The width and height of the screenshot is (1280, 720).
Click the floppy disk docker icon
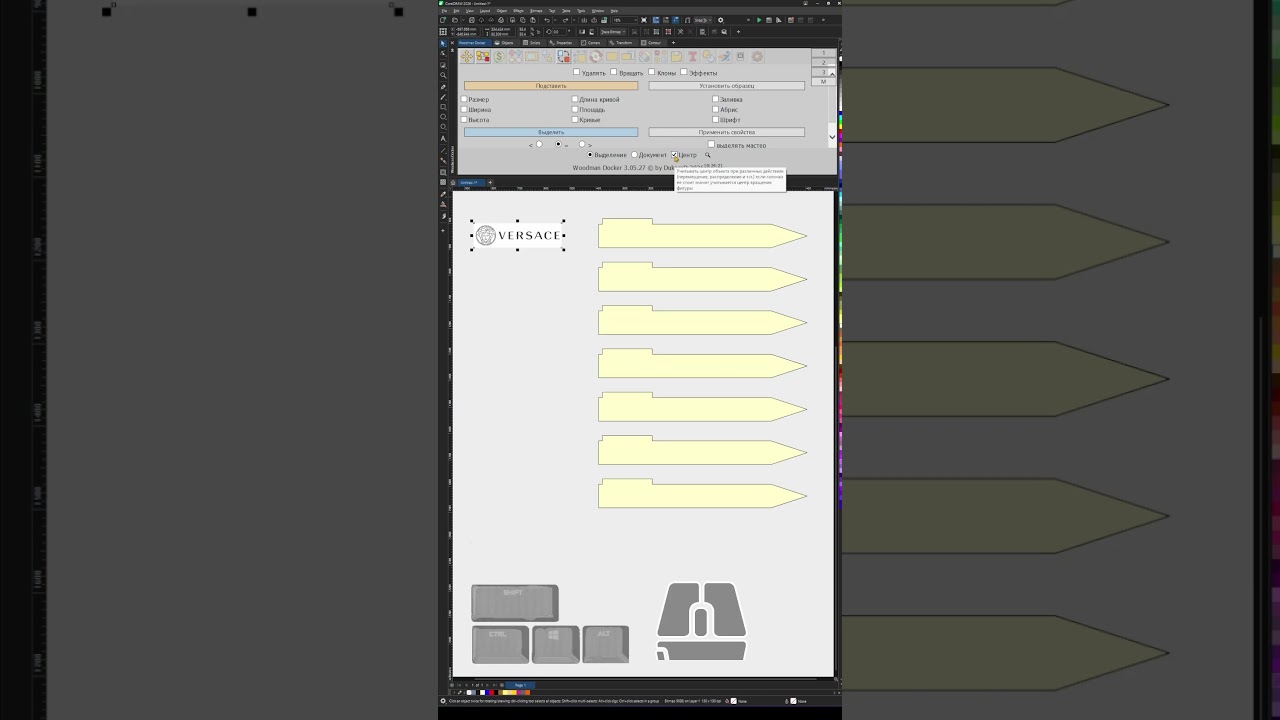[676, 56]
